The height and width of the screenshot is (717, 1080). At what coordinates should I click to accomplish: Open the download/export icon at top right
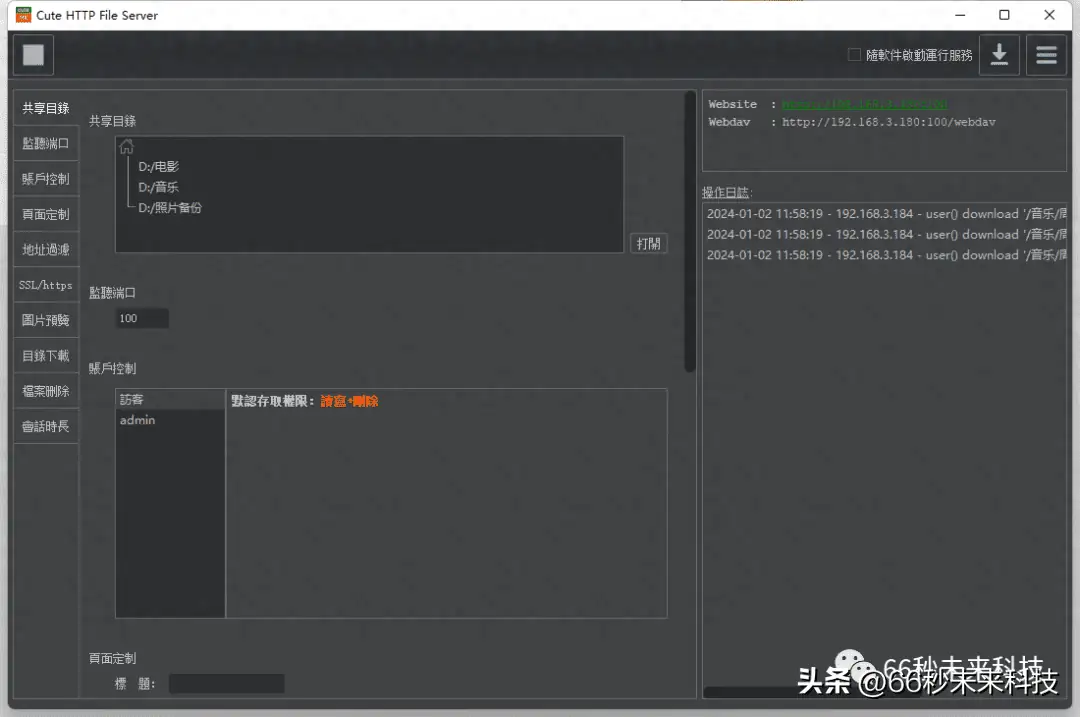click(999, 55)
